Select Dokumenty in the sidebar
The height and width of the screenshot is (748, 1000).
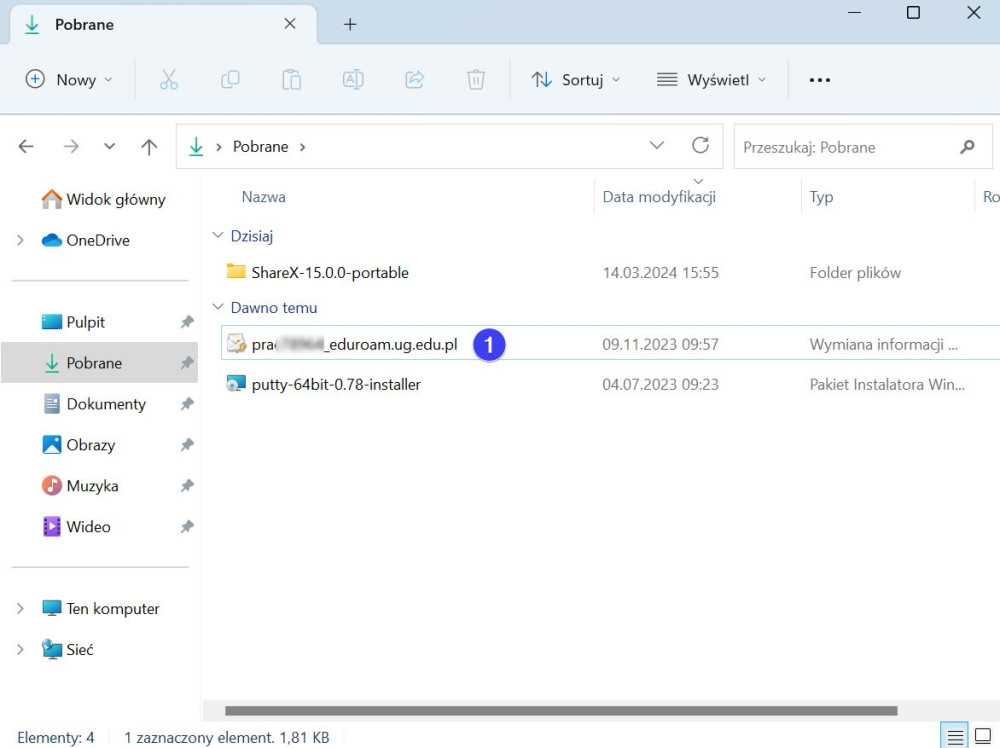pos(105,404)
